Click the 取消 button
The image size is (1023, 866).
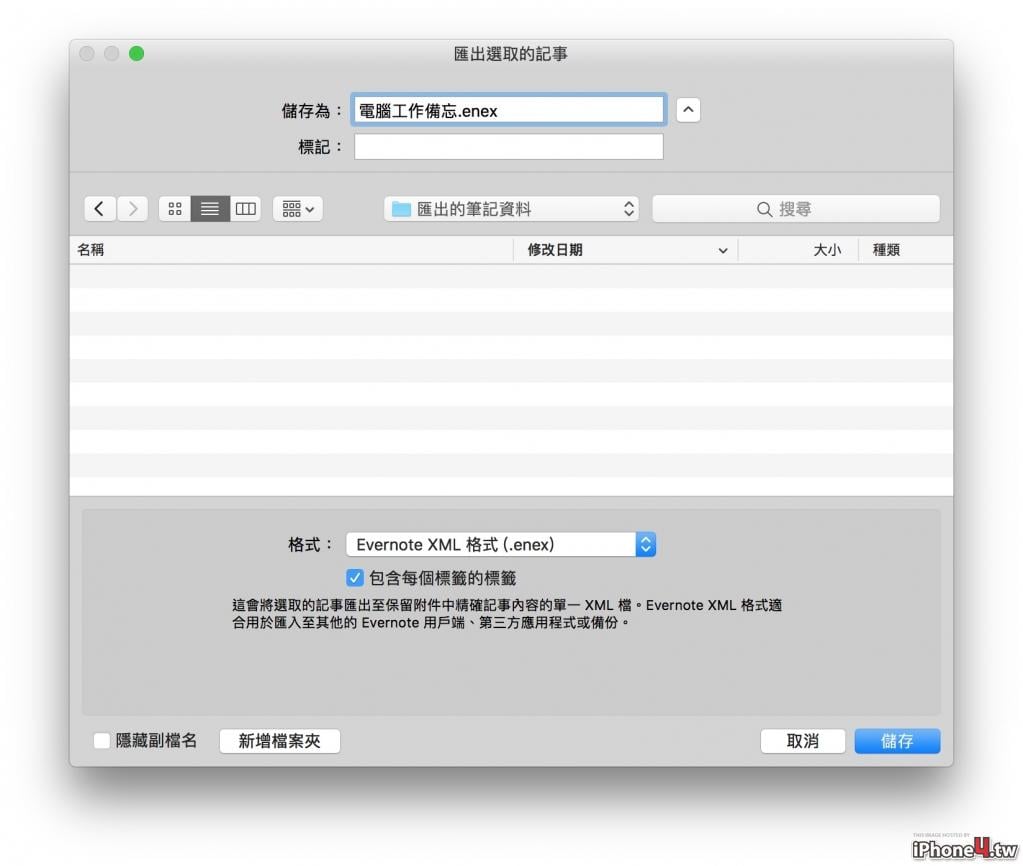click(x=802, y=741)
